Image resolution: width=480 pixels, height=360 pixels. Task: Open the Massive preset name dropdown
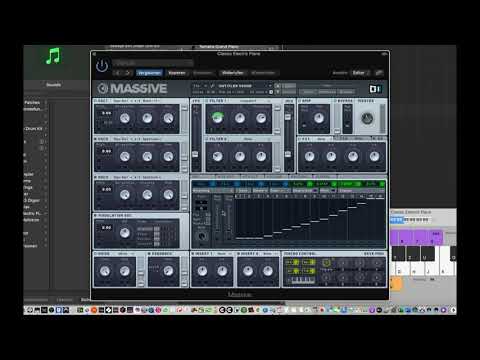pyautogui.click(x=244, y=86)
